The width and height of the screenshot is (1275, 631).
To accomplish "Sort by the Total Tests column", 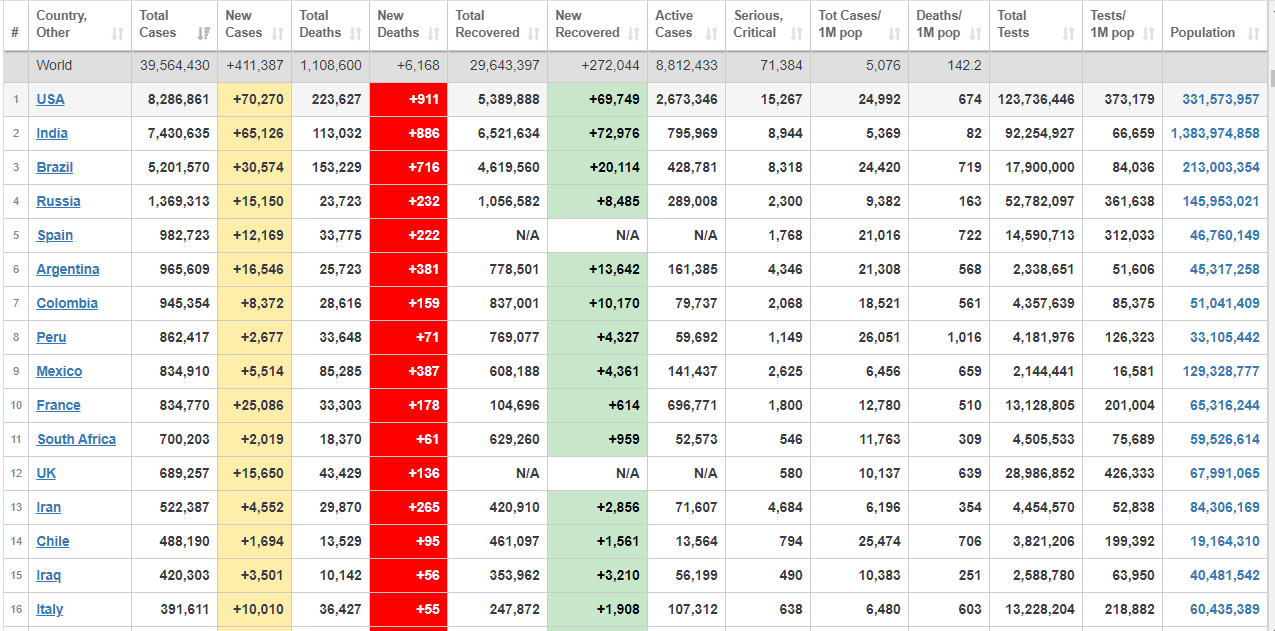I will [x=1036, y=24].
